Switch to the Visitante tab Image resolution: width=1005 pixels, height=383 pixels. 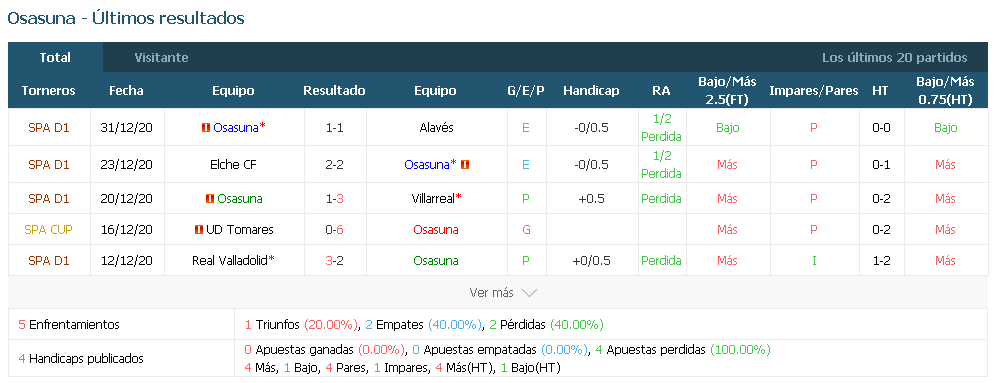pos(162,57)
